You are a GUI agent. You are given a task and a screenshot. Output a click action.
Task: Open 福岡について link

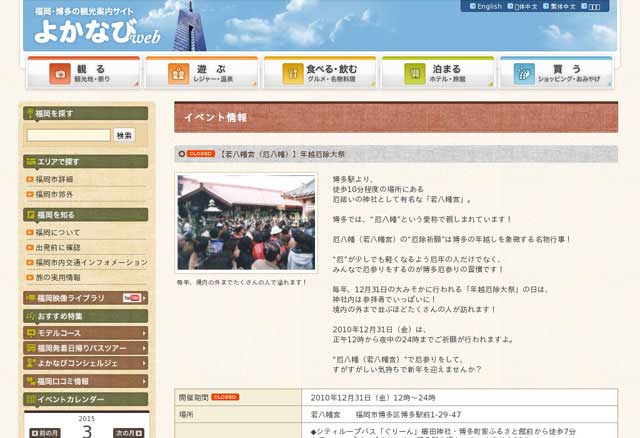tap(58, 232)
